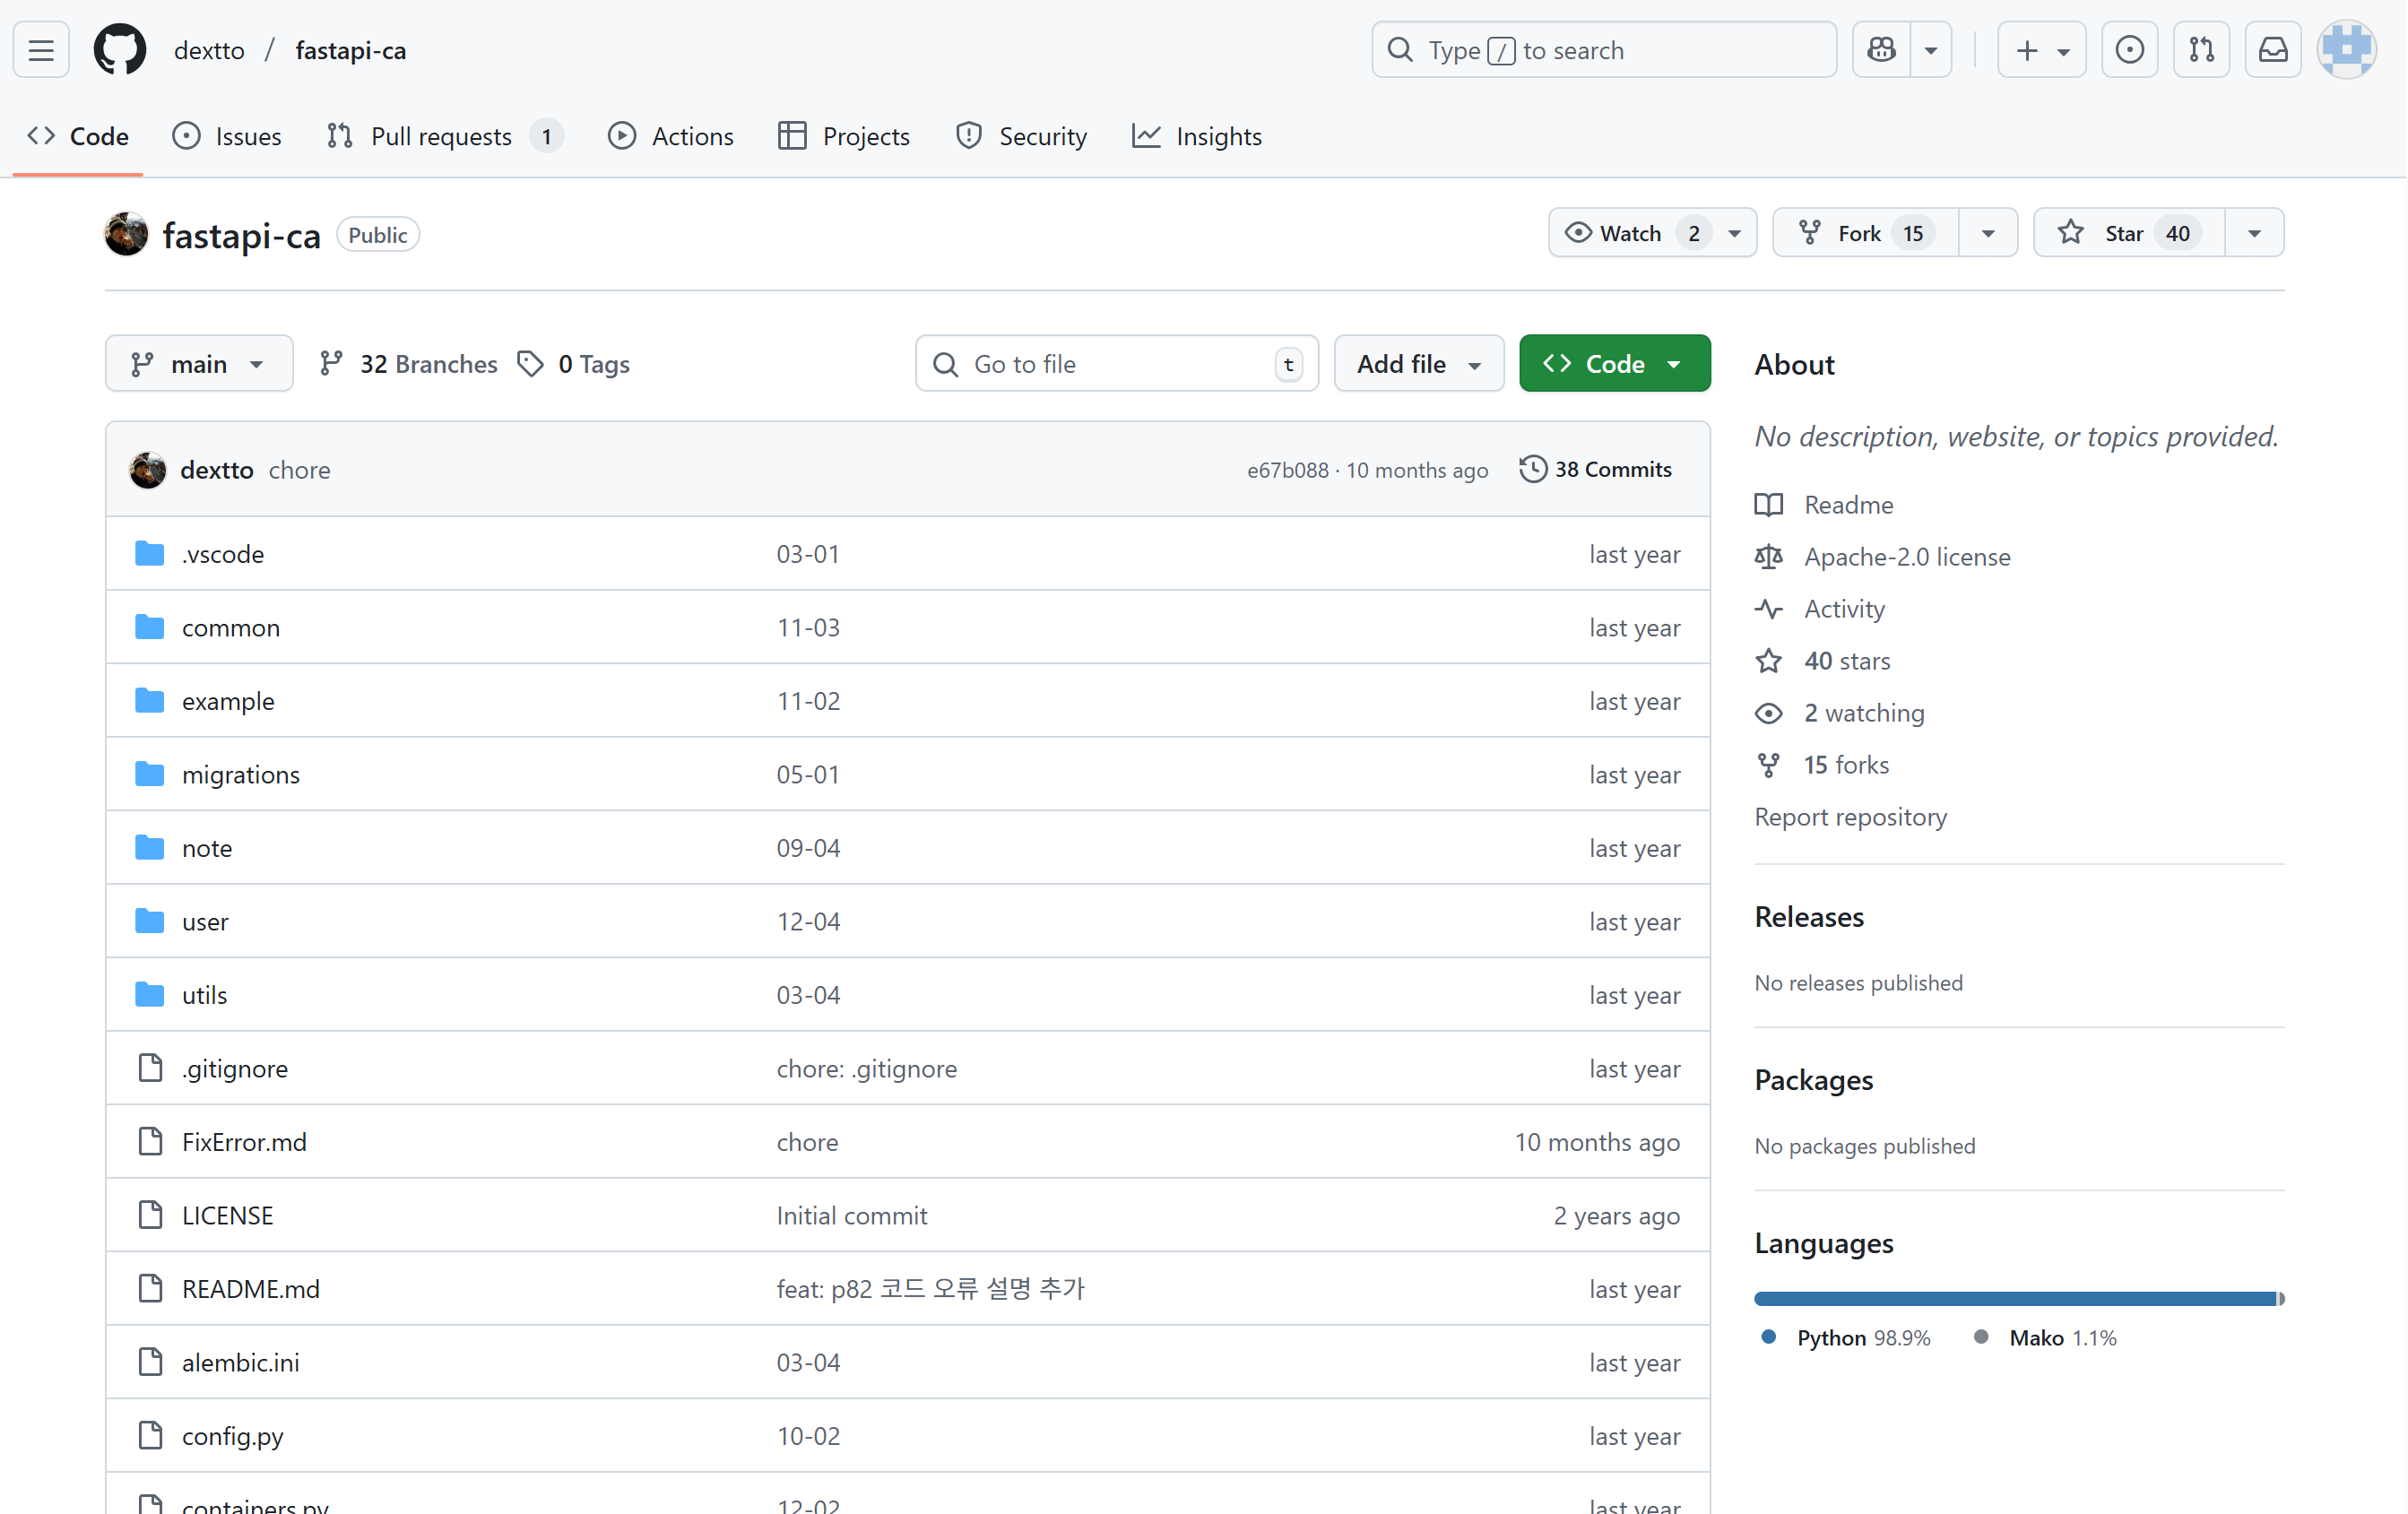Open the Add file dropdown
This screenshot has height=1514, width=2408.
(x=1418, y=364)
